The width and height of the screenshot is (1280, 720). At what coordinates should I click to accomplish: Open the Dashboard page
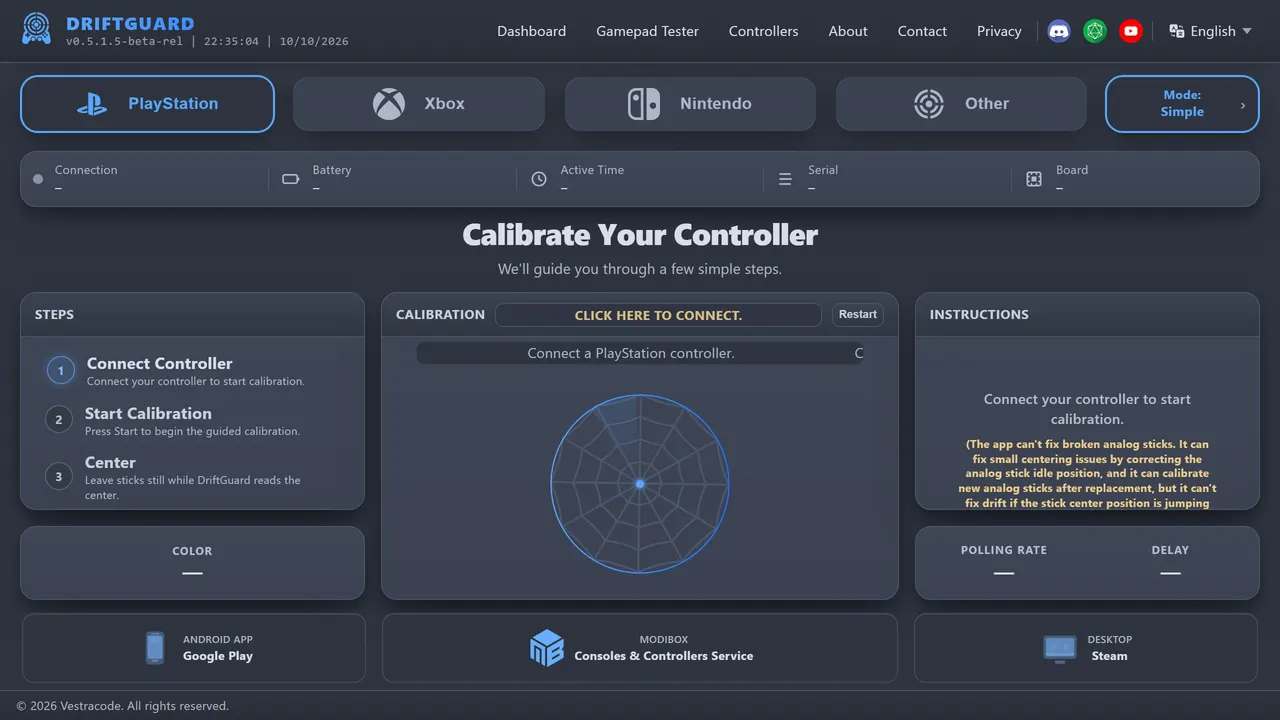click(531, 31)
